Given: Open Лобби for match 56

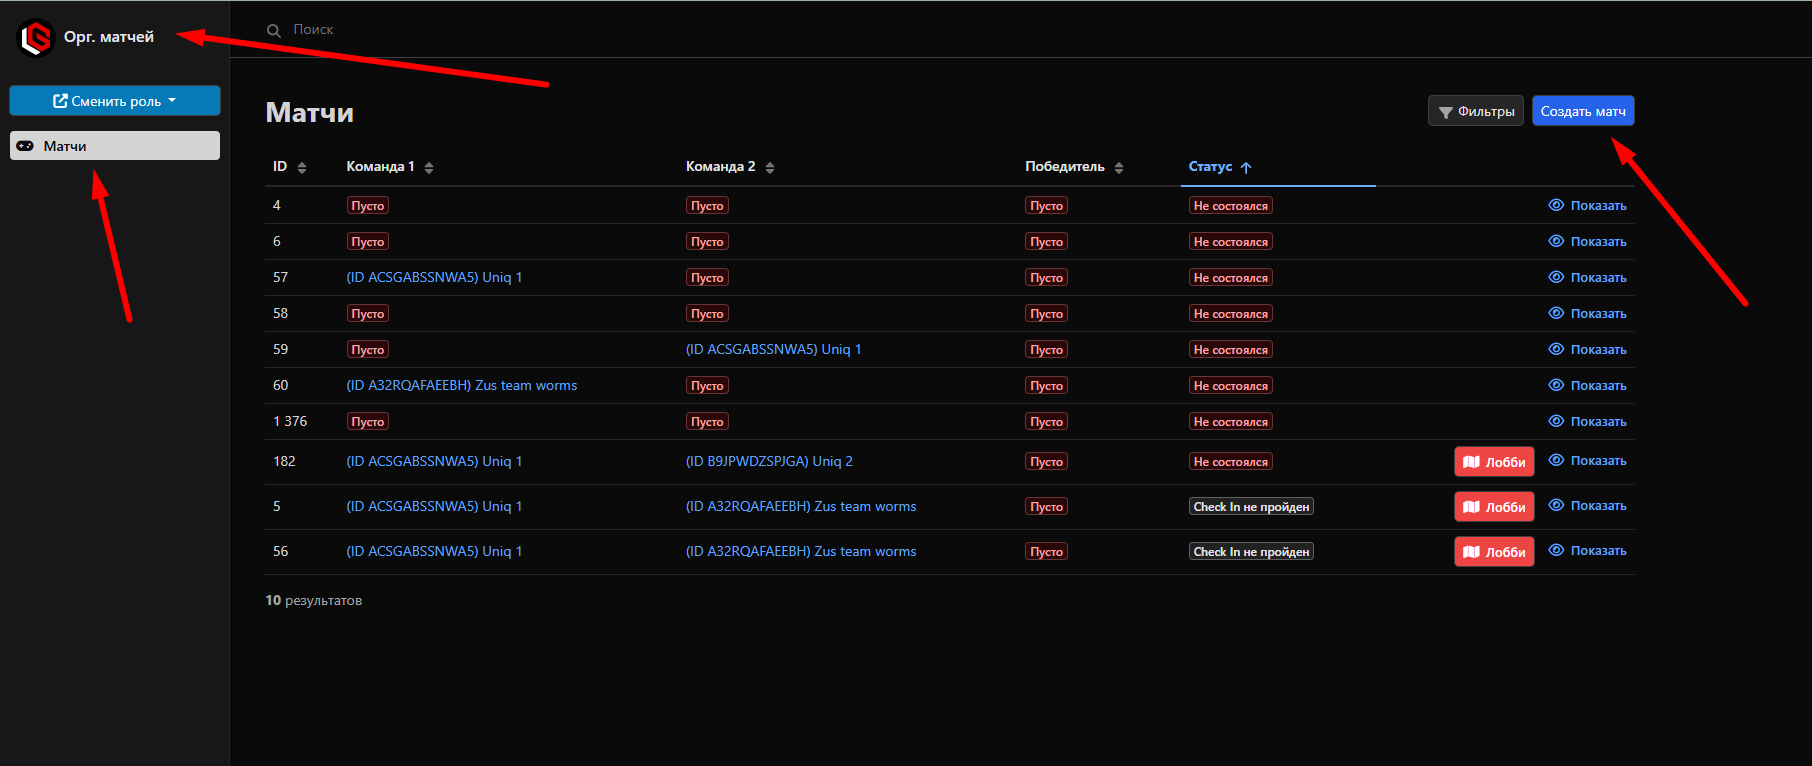Looking at the screenshot, I should click(1494, 552).
